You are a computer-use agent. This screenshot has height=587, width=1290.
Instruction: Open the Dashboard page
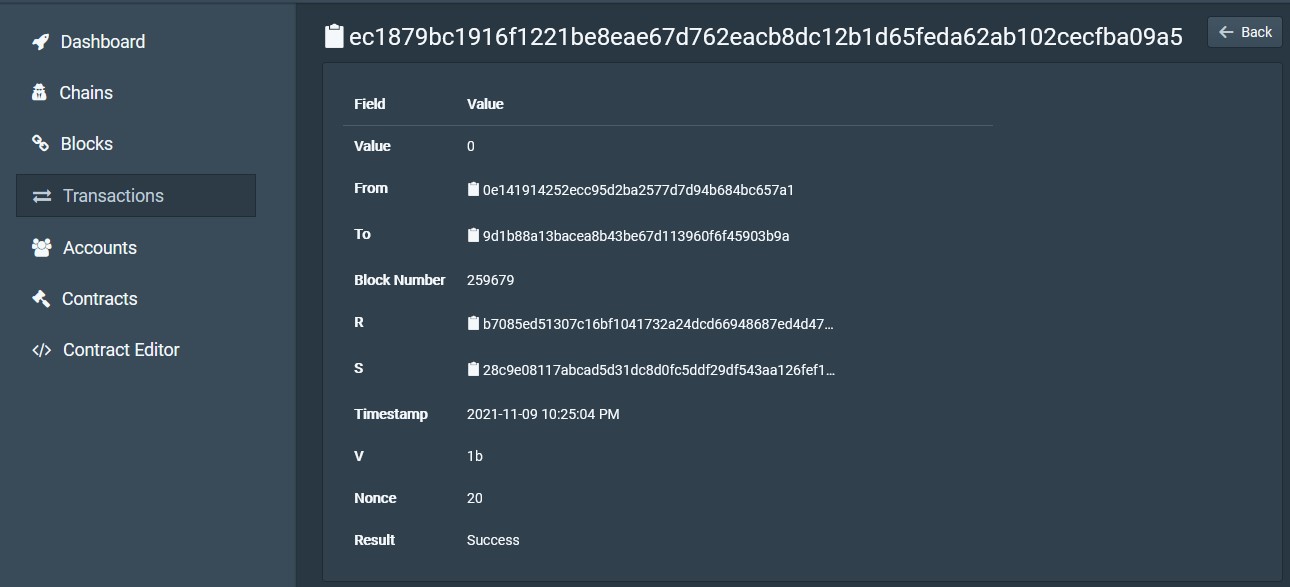click(x=102, y=41)
